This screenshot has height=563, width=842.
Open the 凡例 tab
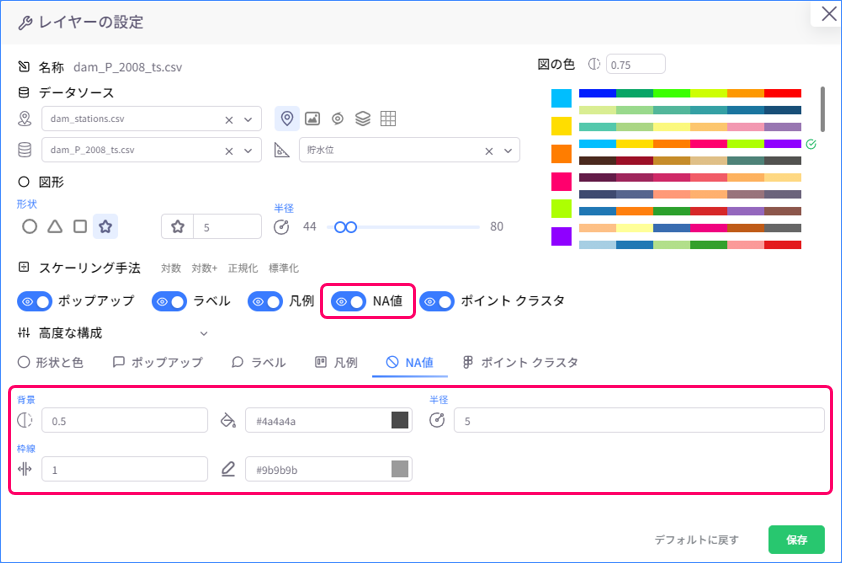tap(336, 363)
